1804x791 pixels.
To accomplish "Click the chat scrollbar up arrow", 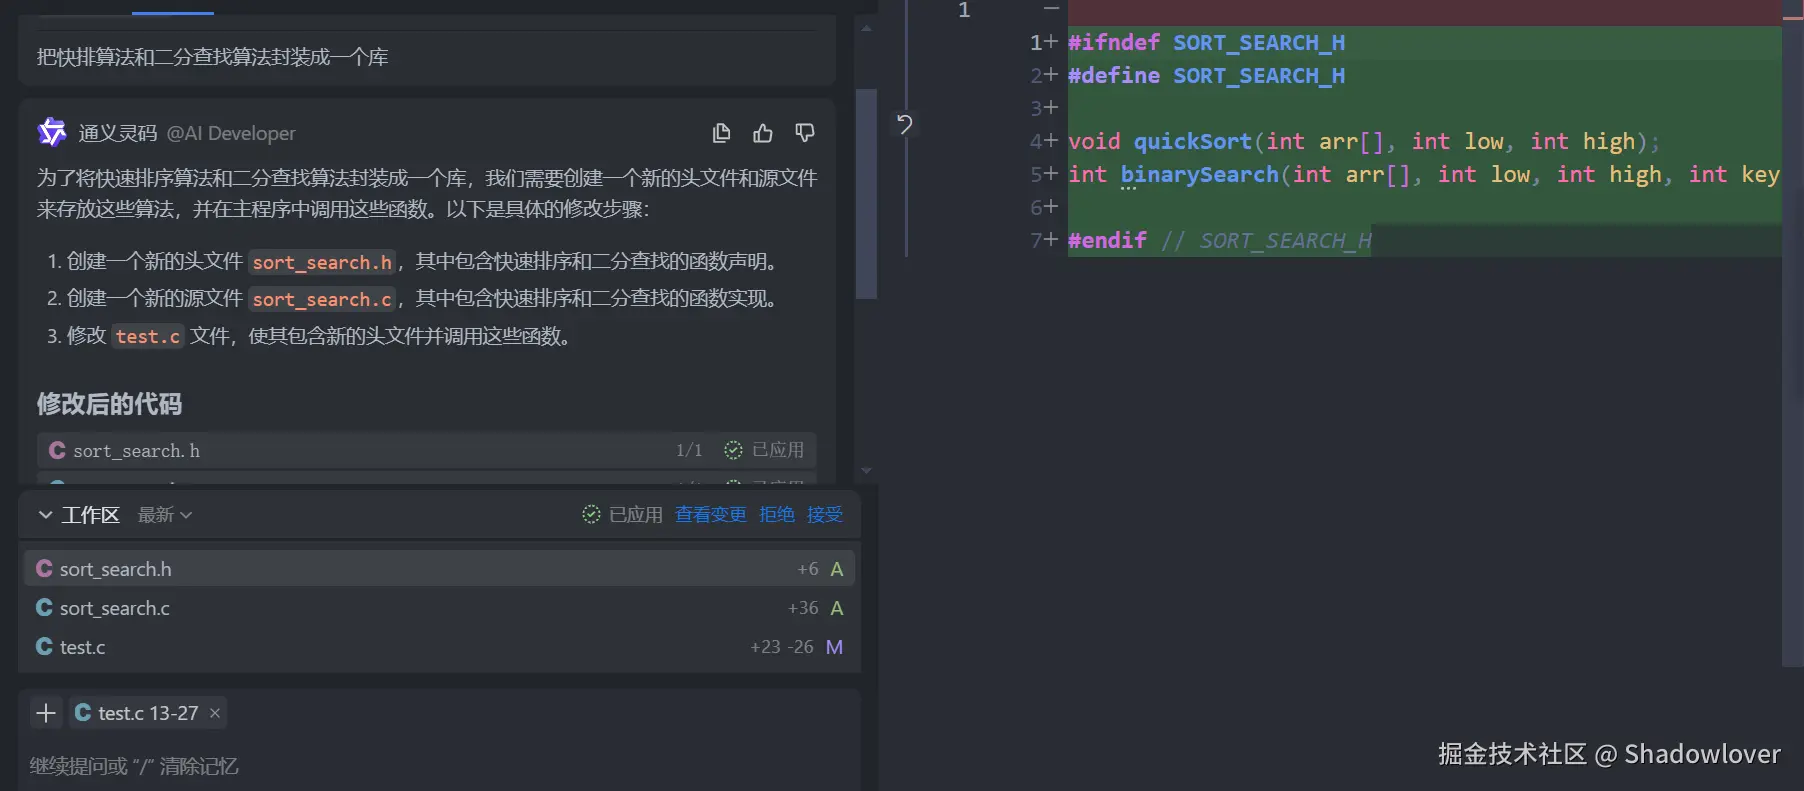I will click(x=866, y=28).
